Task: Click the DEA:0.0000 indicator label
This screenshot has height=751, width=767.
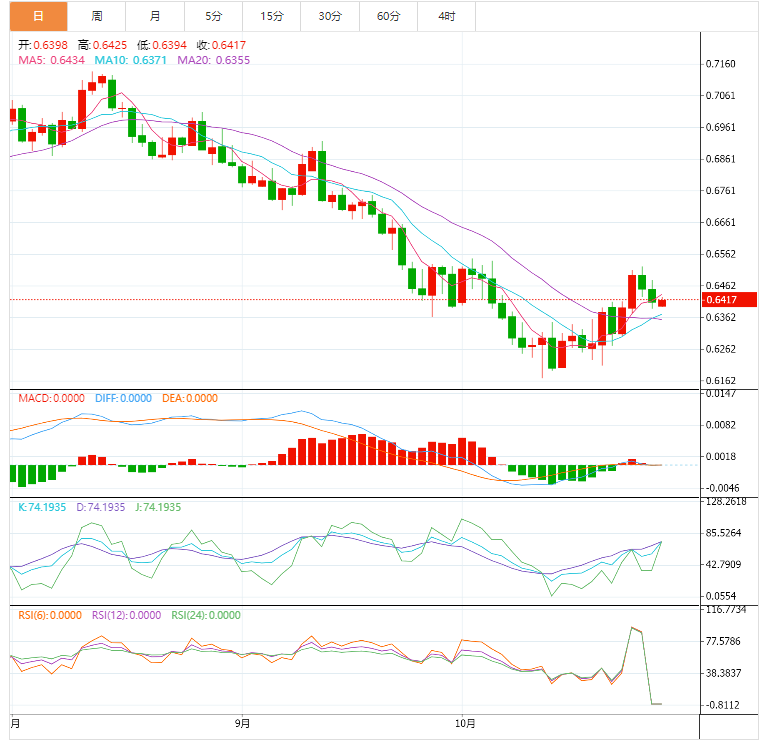Action: point(190,398)
